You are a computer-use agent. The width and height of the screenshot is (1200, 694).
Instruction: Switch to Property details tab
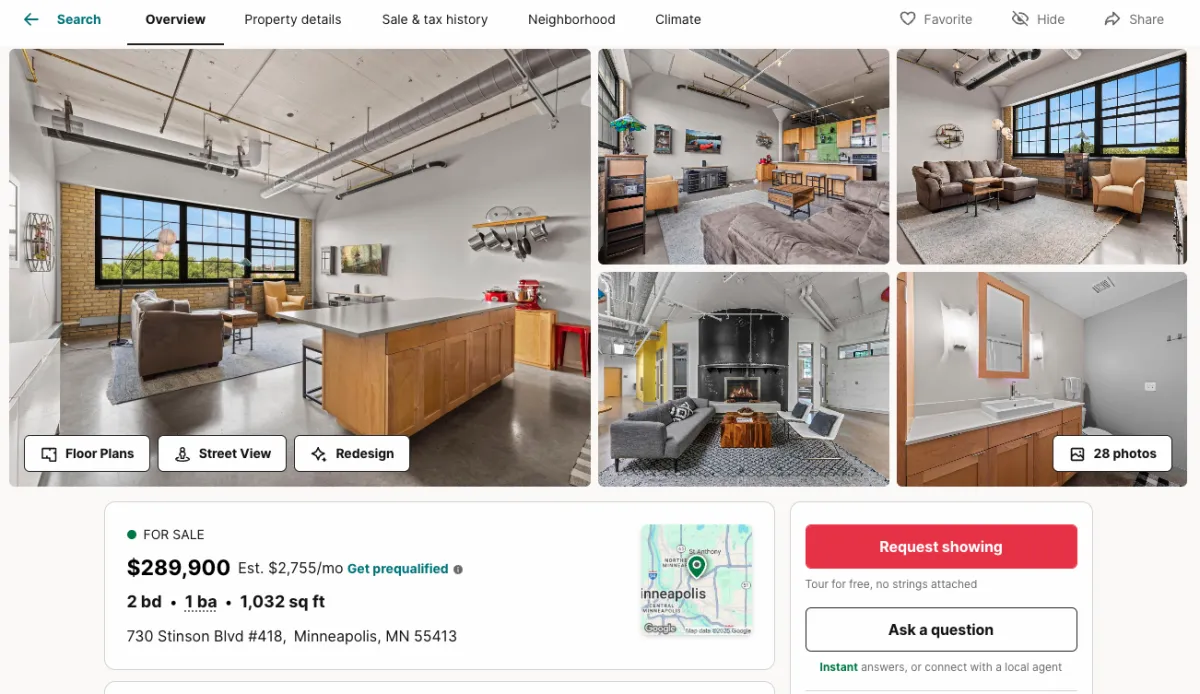[292, 19]
